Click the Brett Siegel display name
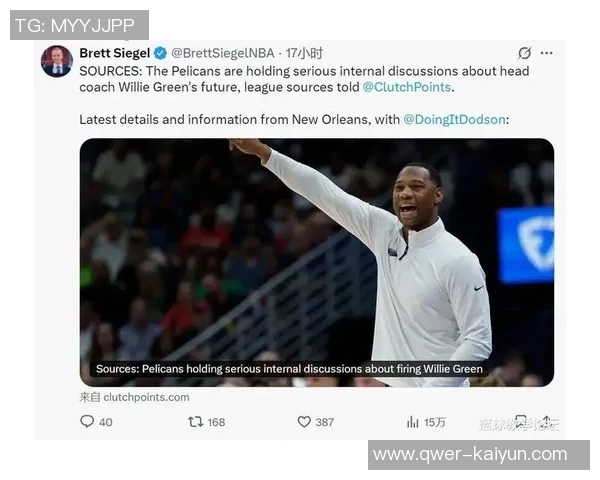Viewport: 600px width, 480px height. click(x=114, y=53)
